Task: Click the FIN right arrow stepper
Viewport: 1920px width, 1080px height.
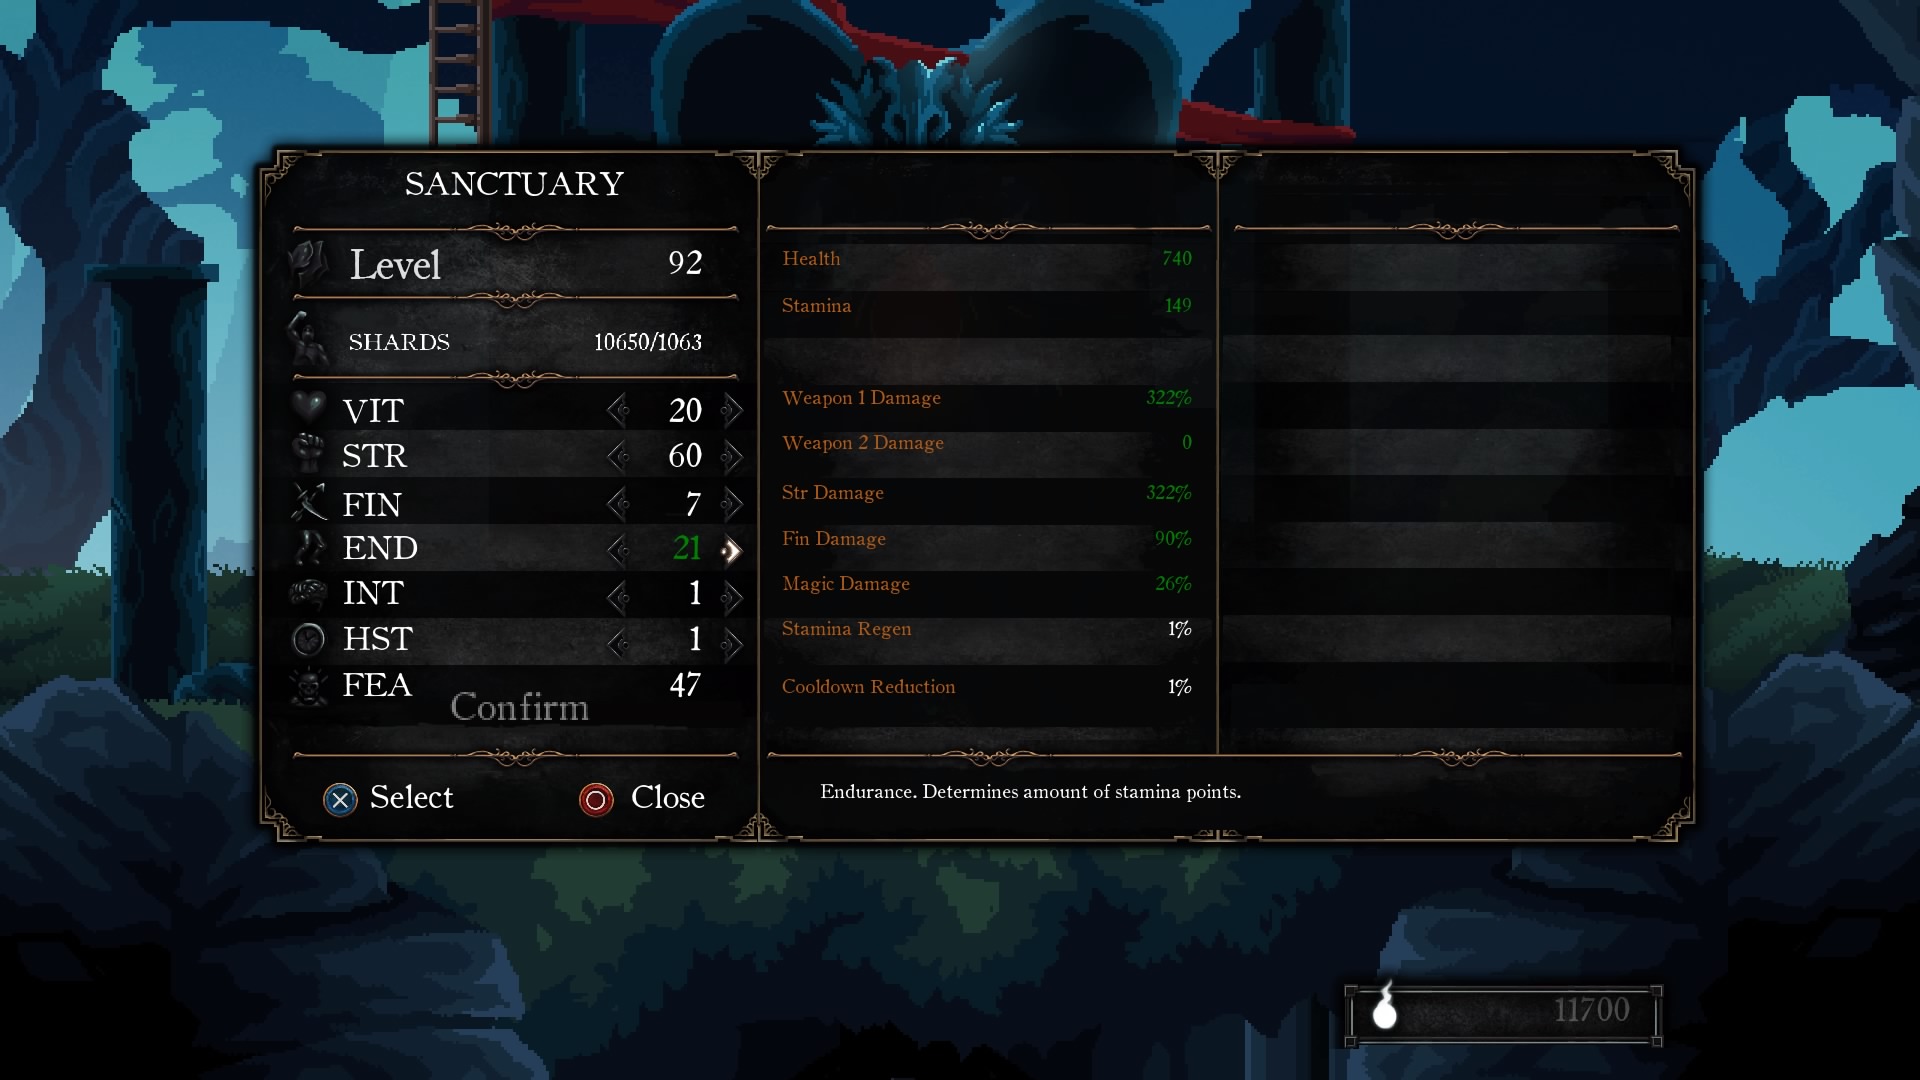Action: click(729, 502)
